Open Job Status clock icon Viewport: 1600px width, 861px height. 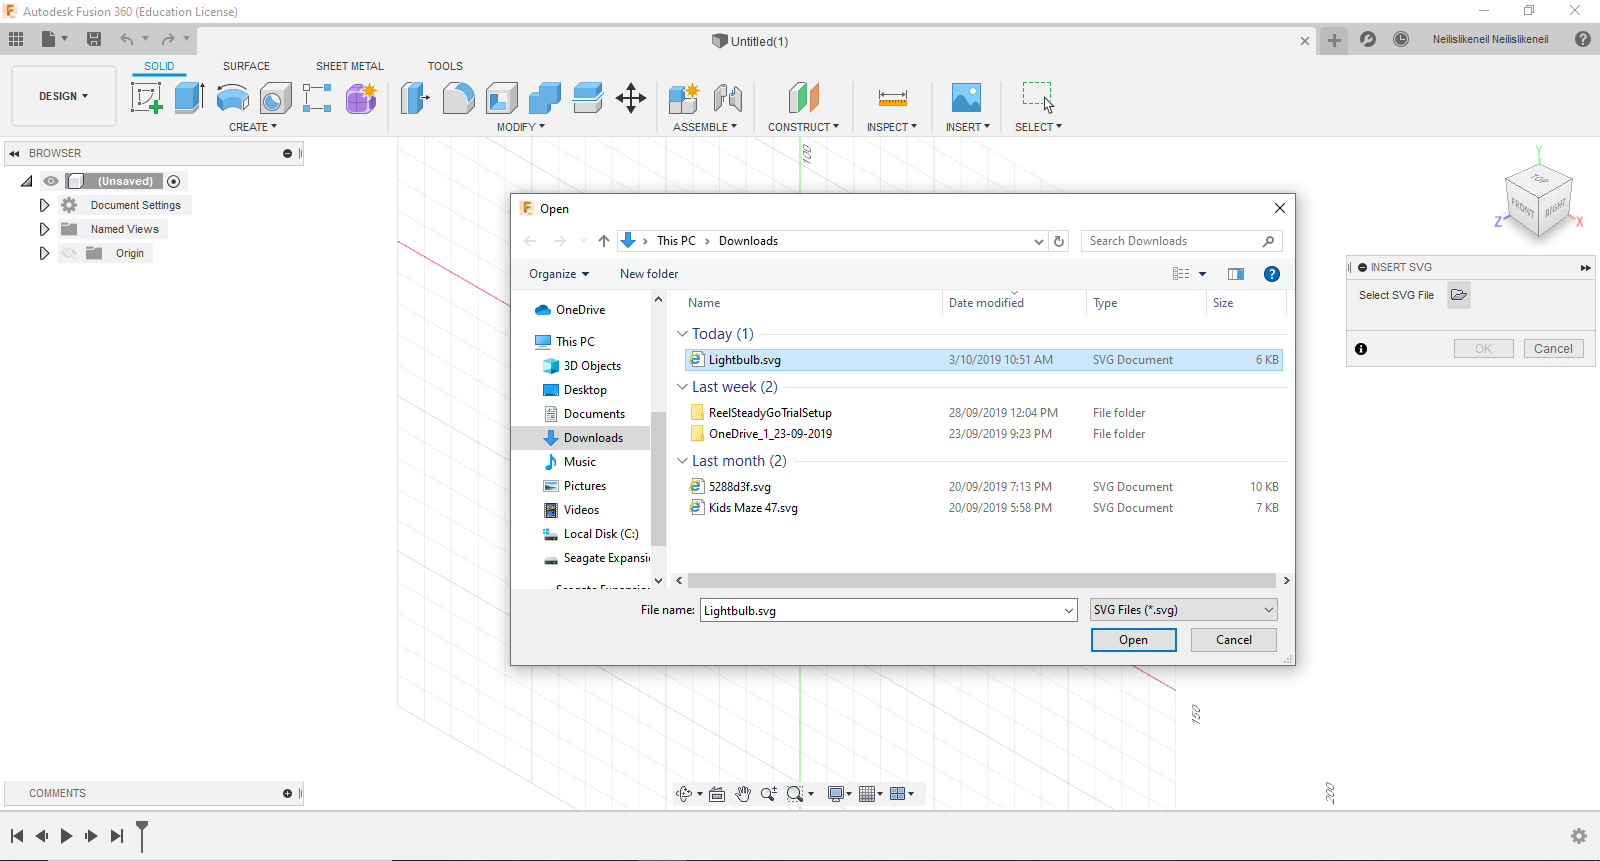[x=1401, y=39]
